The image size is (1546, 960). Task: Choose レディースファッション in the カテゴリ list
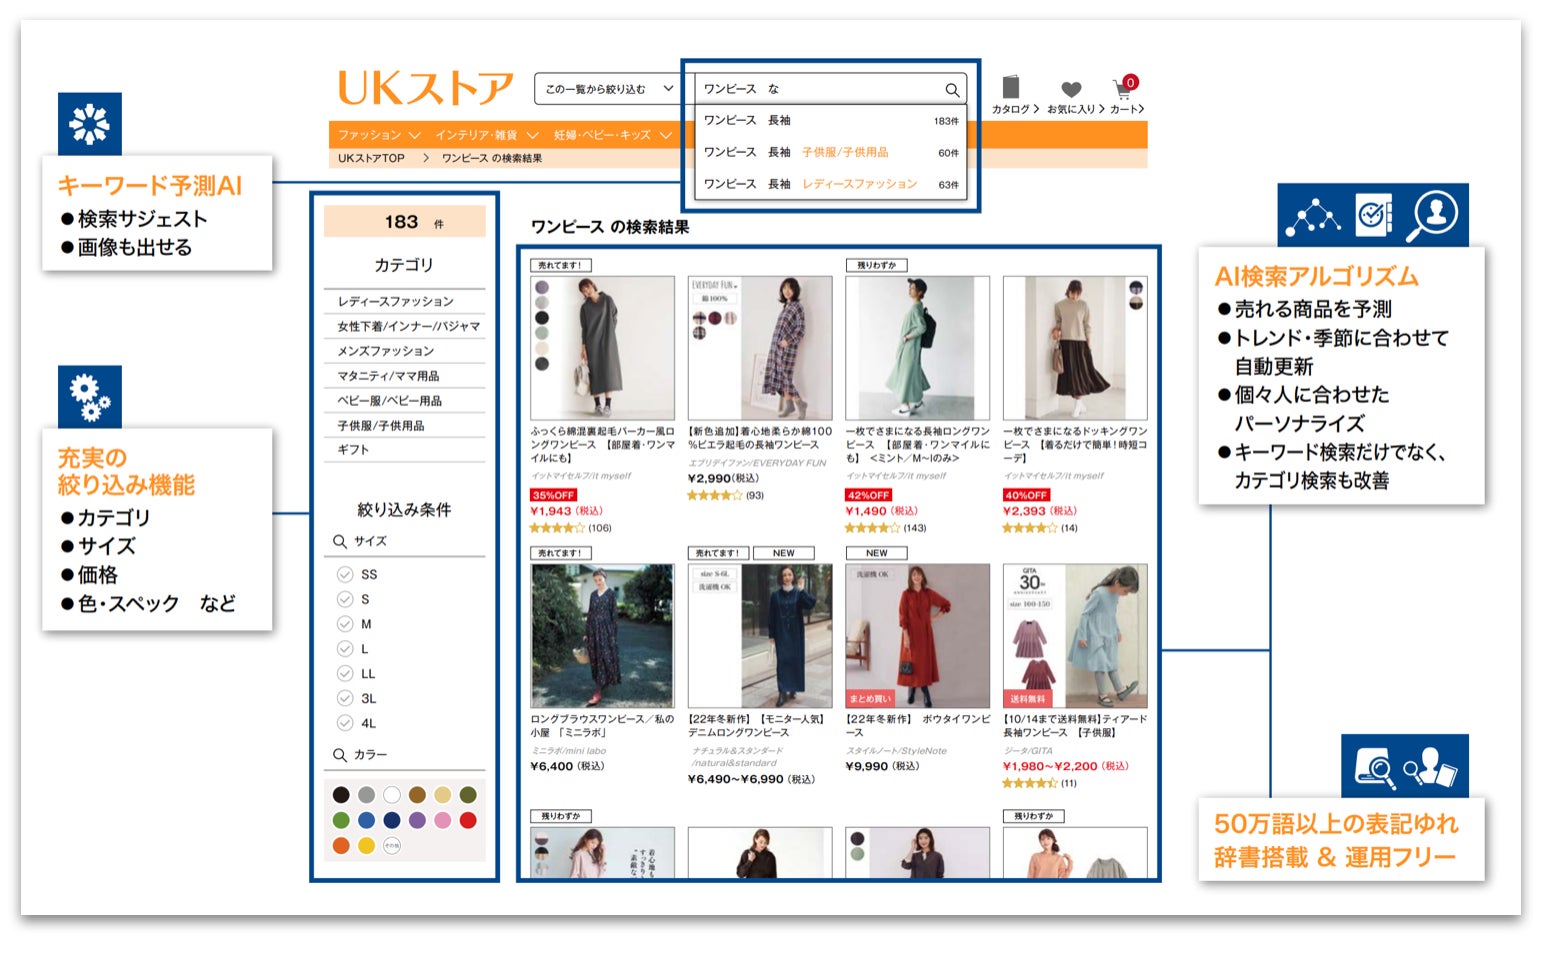tap(405, 301)
